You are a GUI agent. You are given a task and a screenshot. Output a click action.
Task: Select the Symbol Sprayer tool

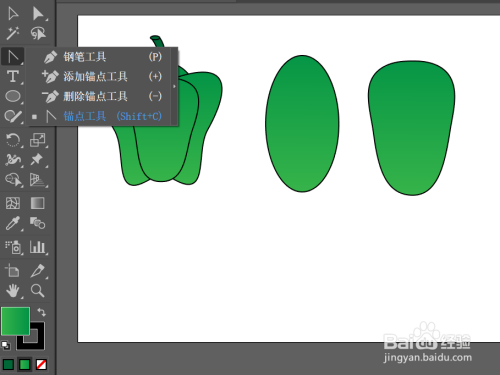[x=13, y=247]
